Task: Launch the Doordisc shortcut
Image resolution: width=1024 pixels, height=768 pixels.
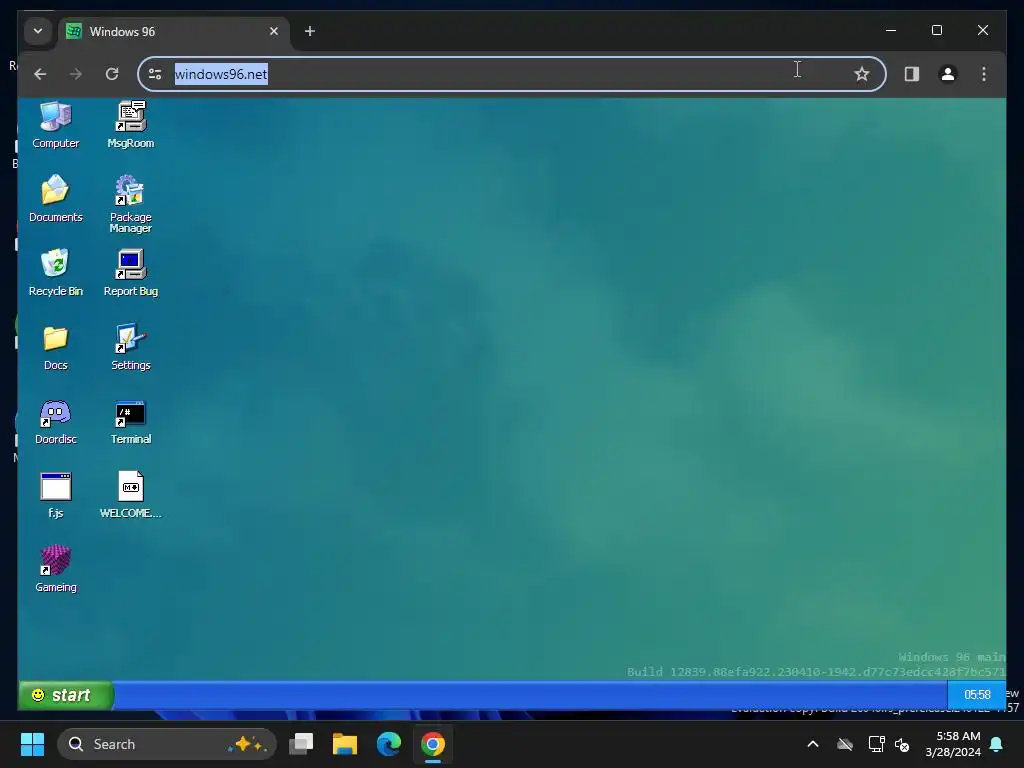Action: click(56, 421)
